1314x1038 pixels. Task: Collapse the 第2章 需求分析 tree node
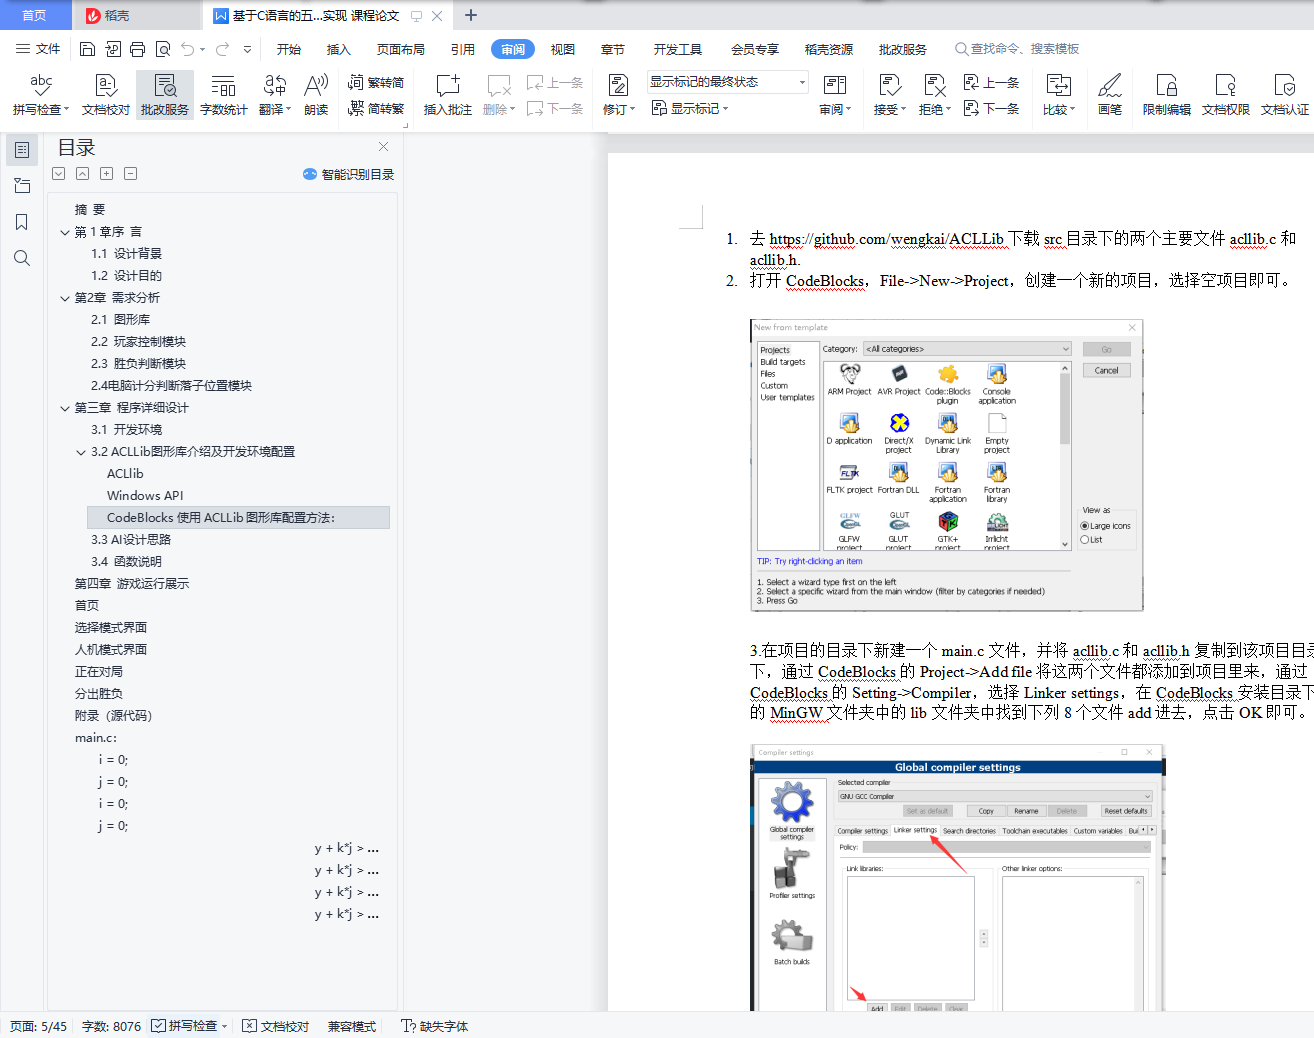pyautogui.click(x=65, y=298)
